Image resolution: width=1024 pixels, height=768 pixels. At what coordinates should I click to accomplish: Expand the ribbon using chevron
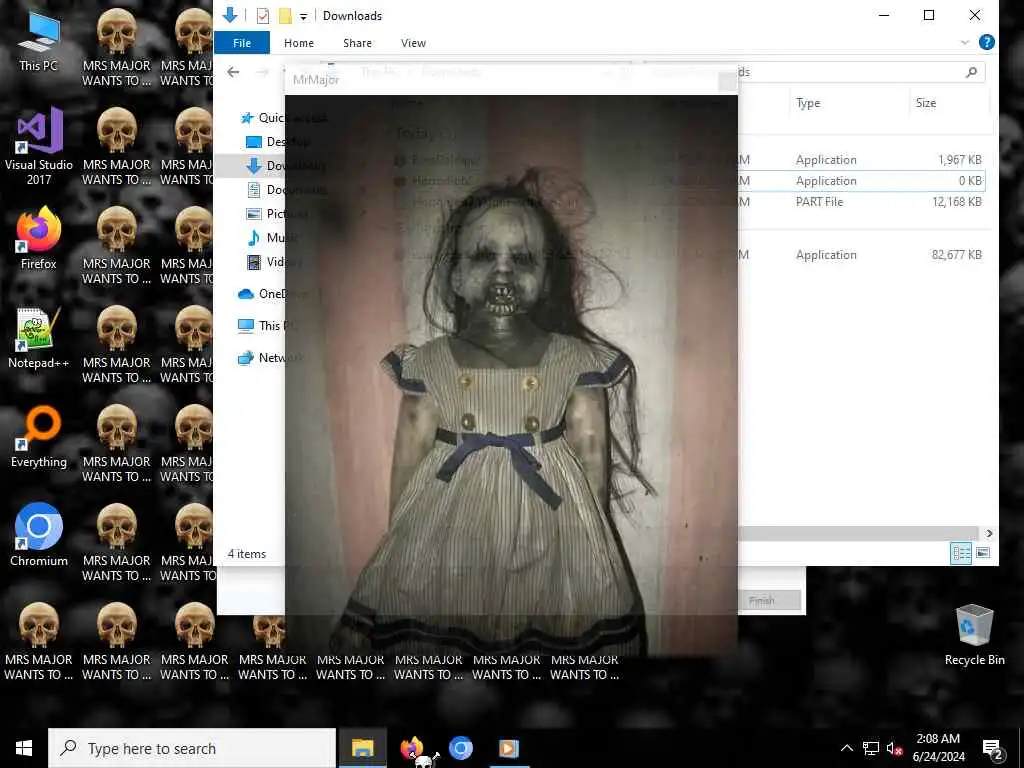pos(965,42)
